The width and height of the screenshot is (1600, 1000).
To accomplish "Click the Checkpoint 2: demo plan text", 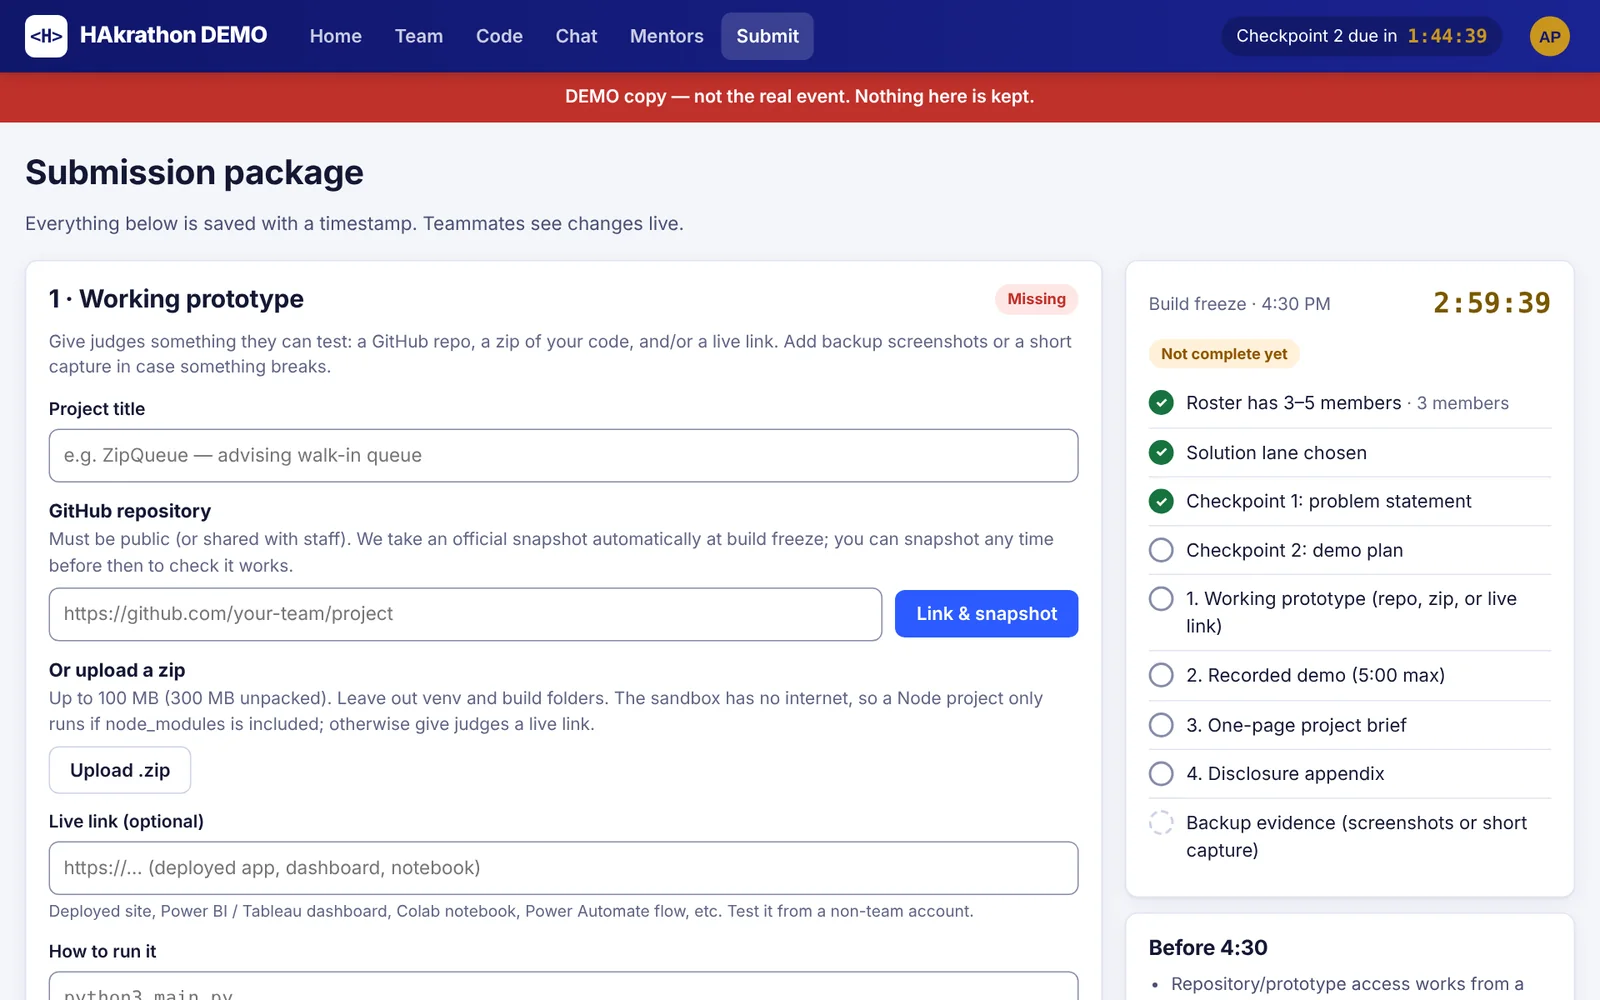I will tap(1294, 550).
